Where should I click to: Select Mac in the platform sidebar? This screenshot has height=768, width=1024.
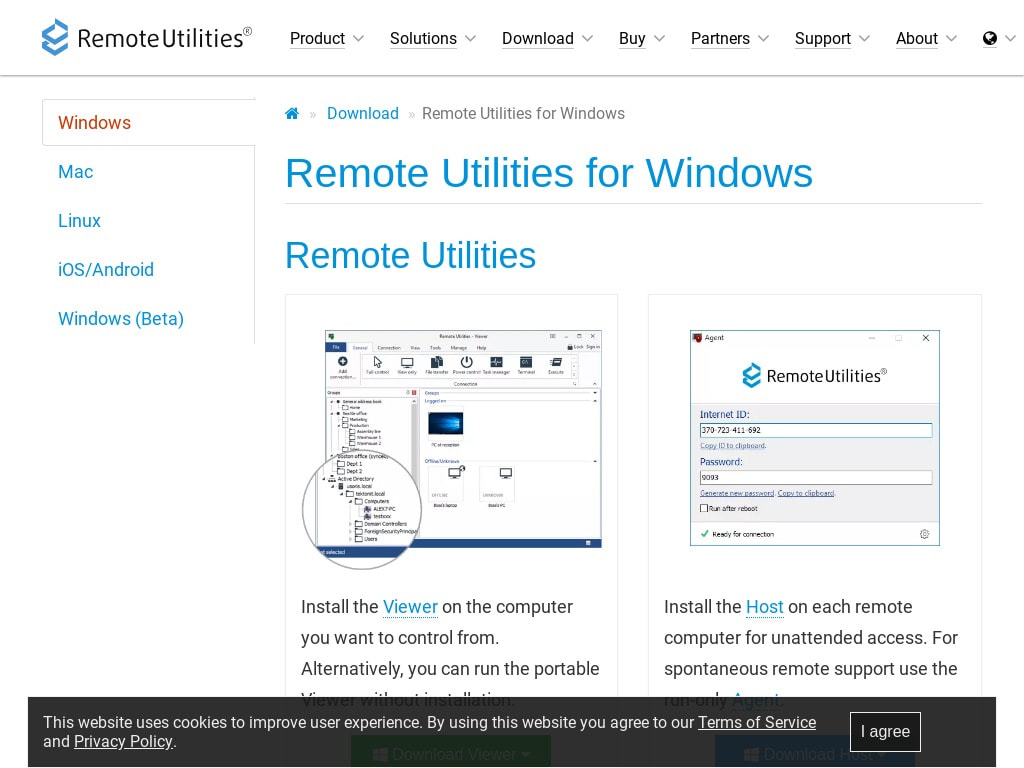coord(75,172)
